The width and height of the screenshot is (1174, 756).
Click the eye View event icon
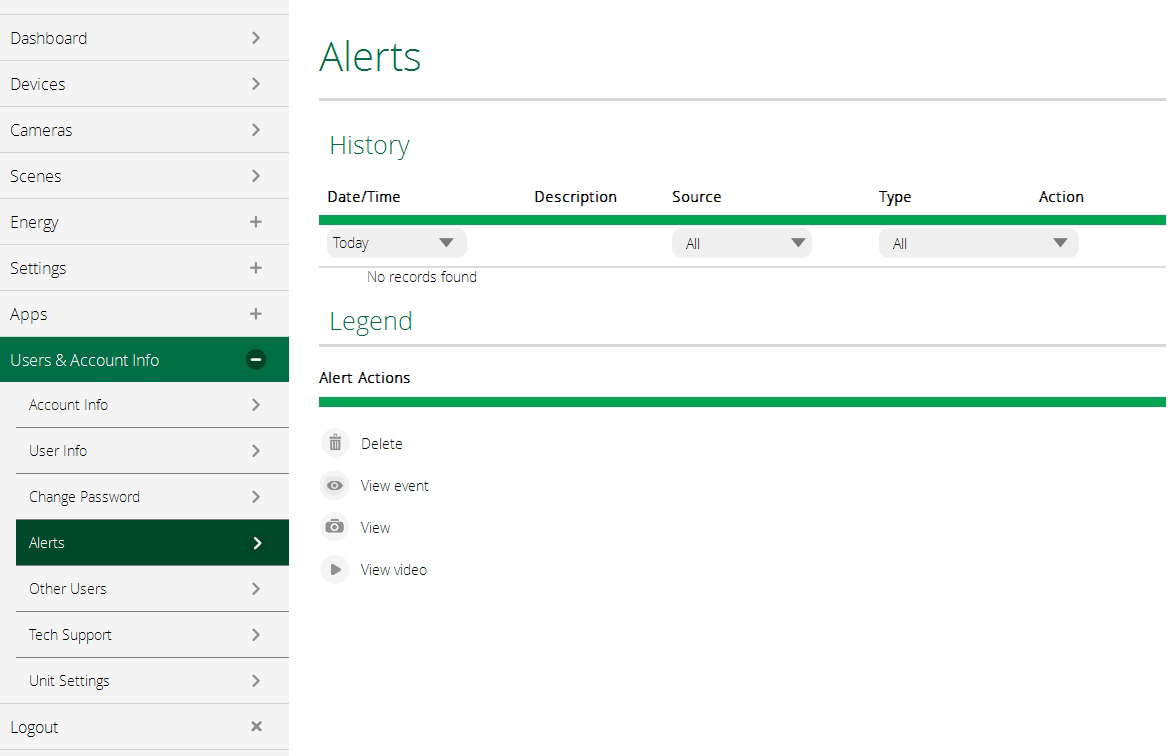click(335, 486)
